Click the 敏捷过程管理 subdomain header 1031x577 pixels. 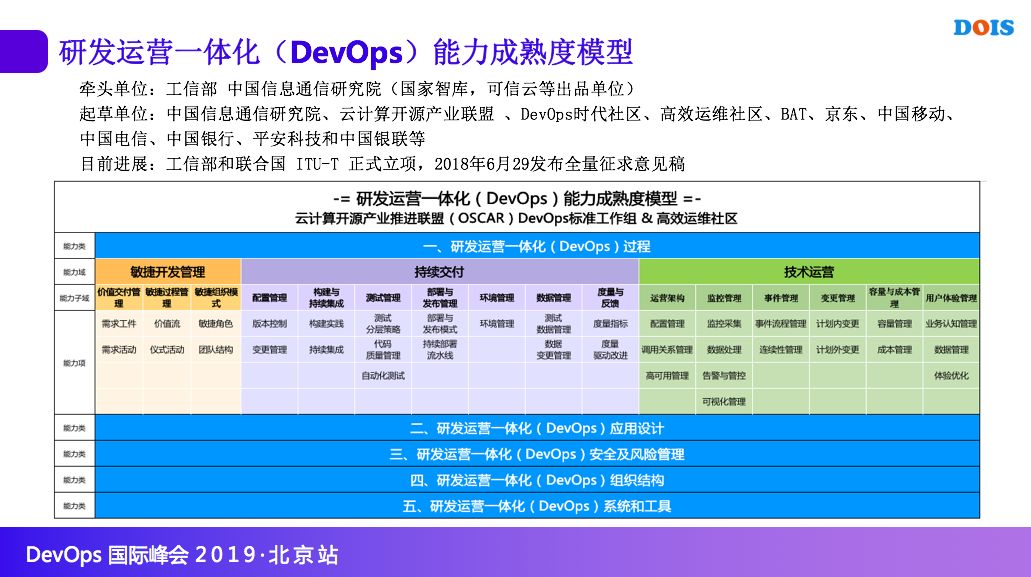pyautogui.click(x=167, y=298)
